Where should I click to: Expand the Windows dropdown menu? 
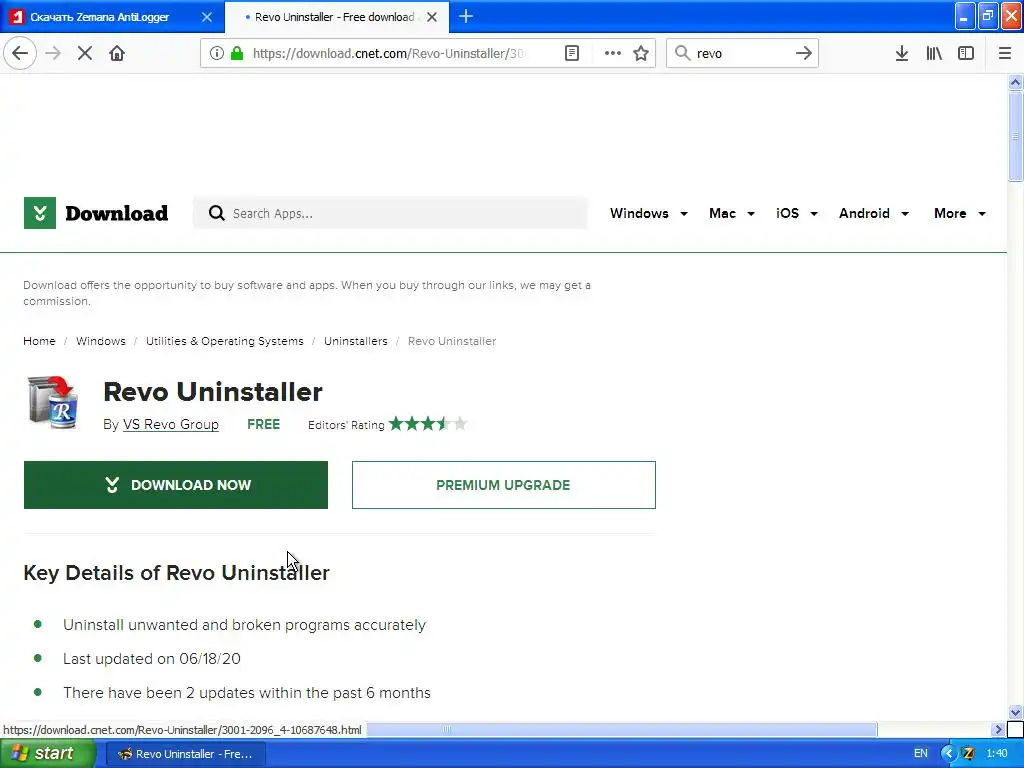point(648,213)
